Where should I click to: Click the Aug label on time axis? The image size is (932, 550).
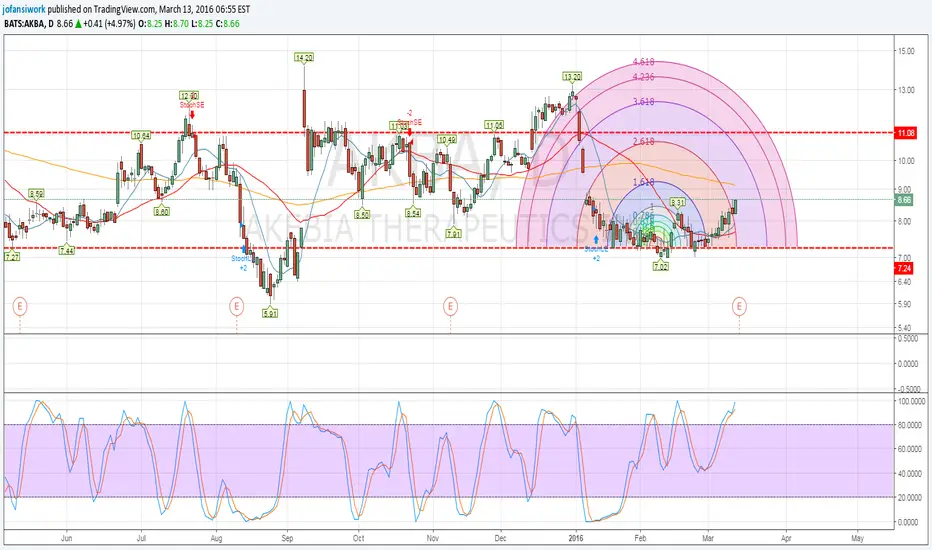pos(216,538)
